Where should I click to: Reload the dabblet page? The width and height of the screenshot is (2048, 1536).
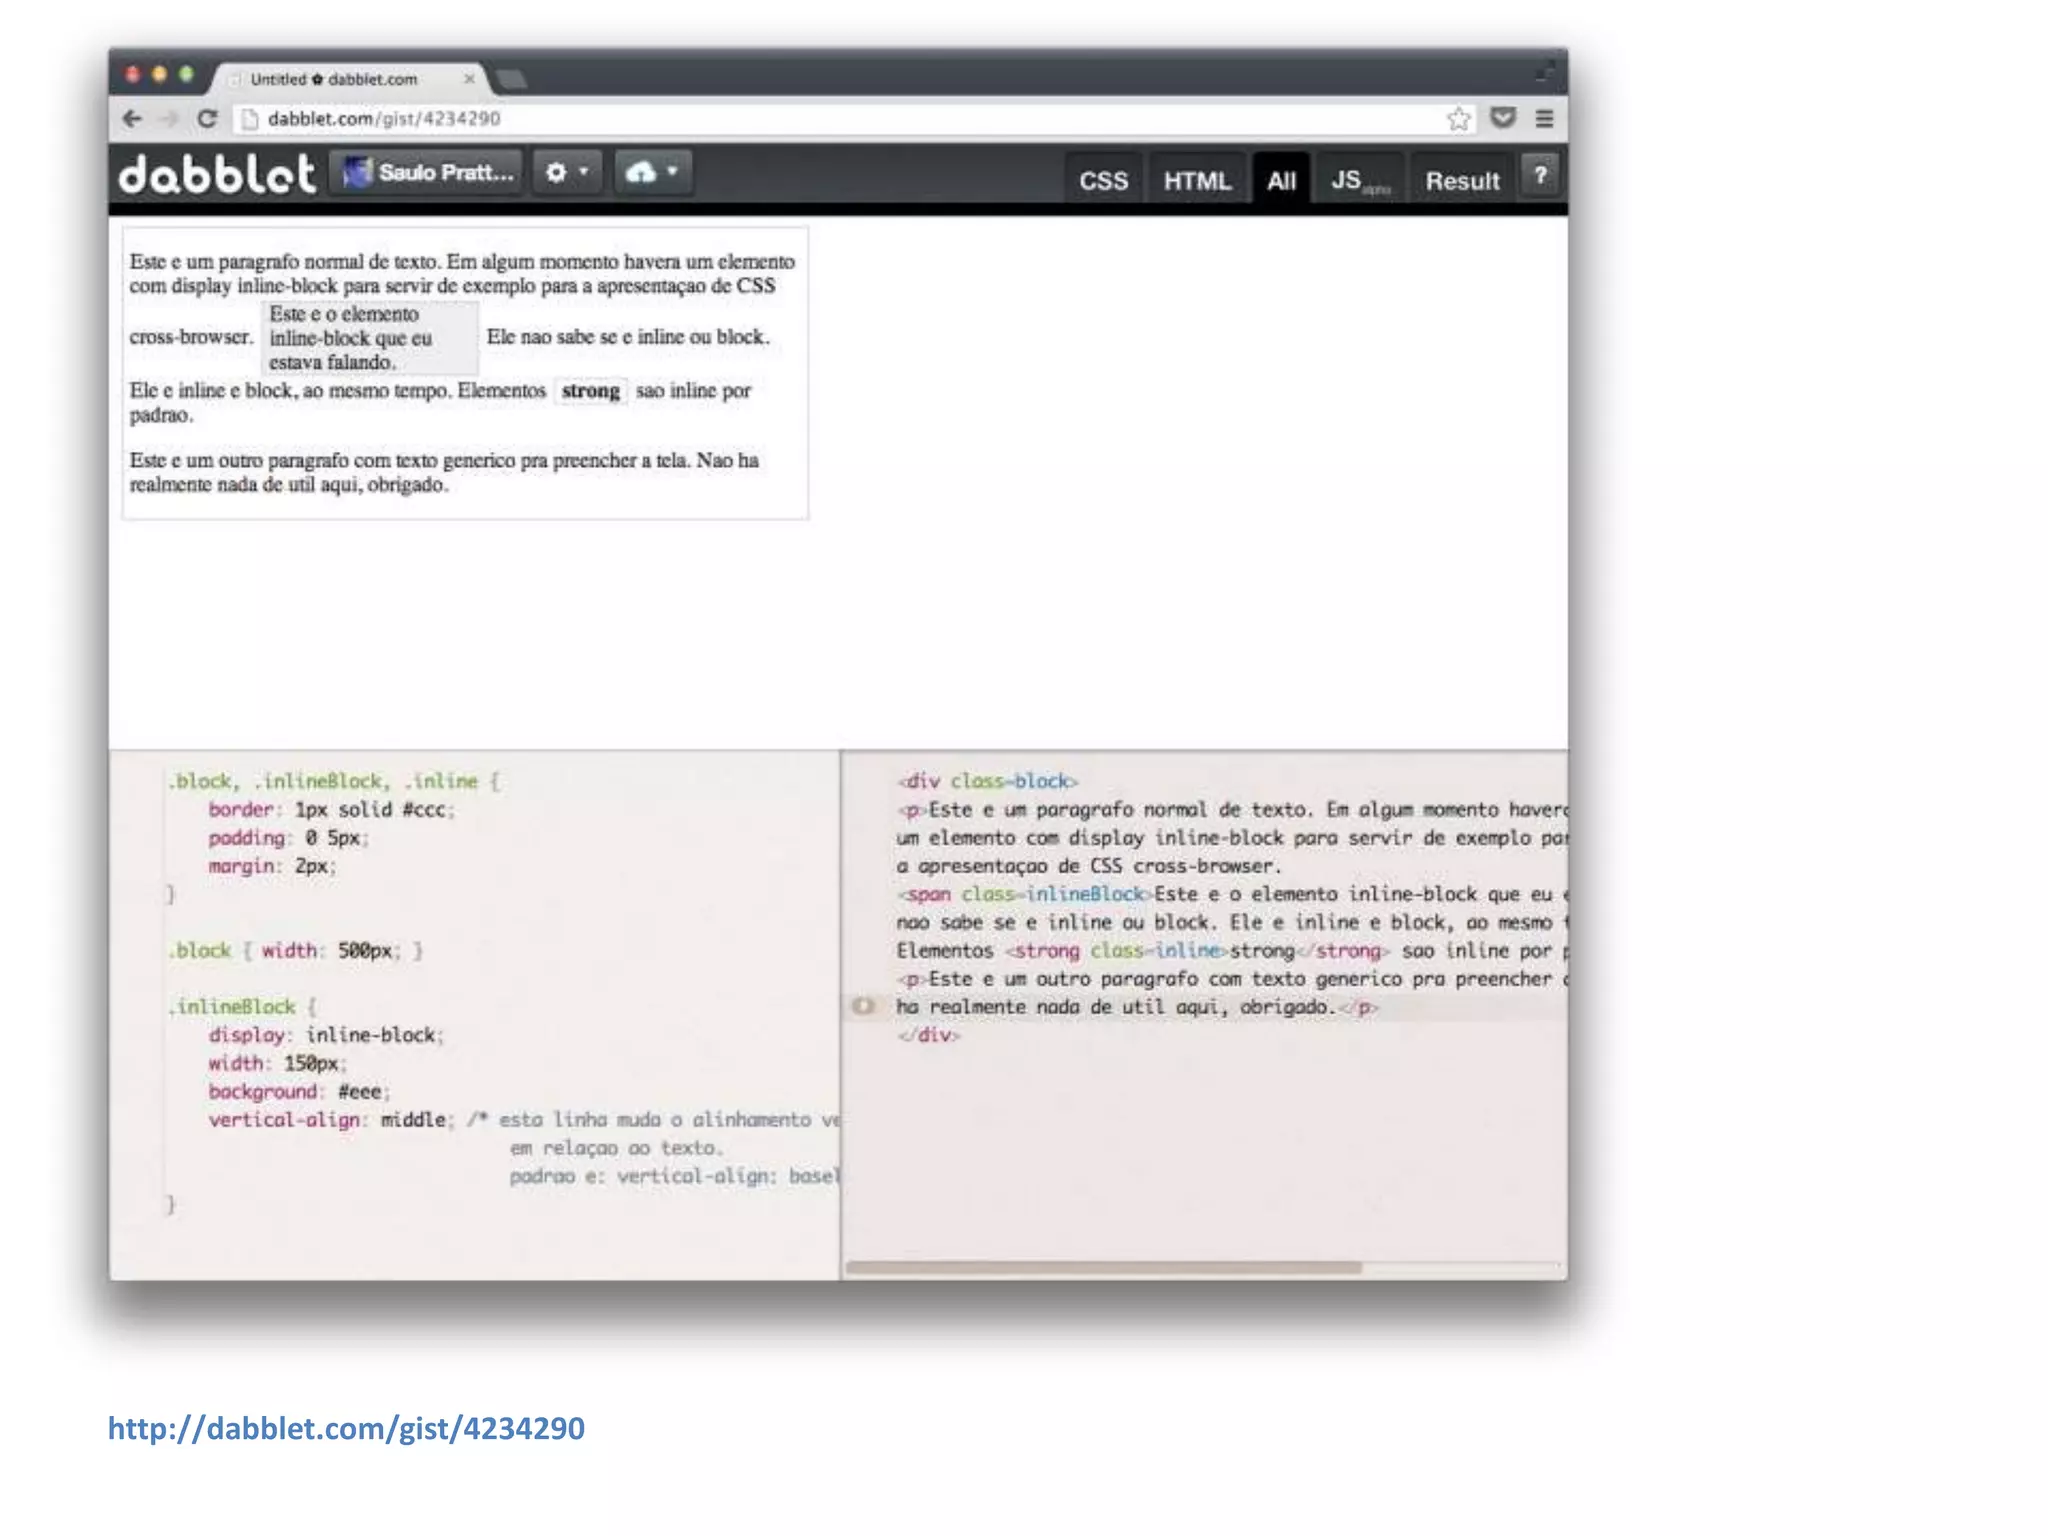pyautogui.click(x=207, y=119)
